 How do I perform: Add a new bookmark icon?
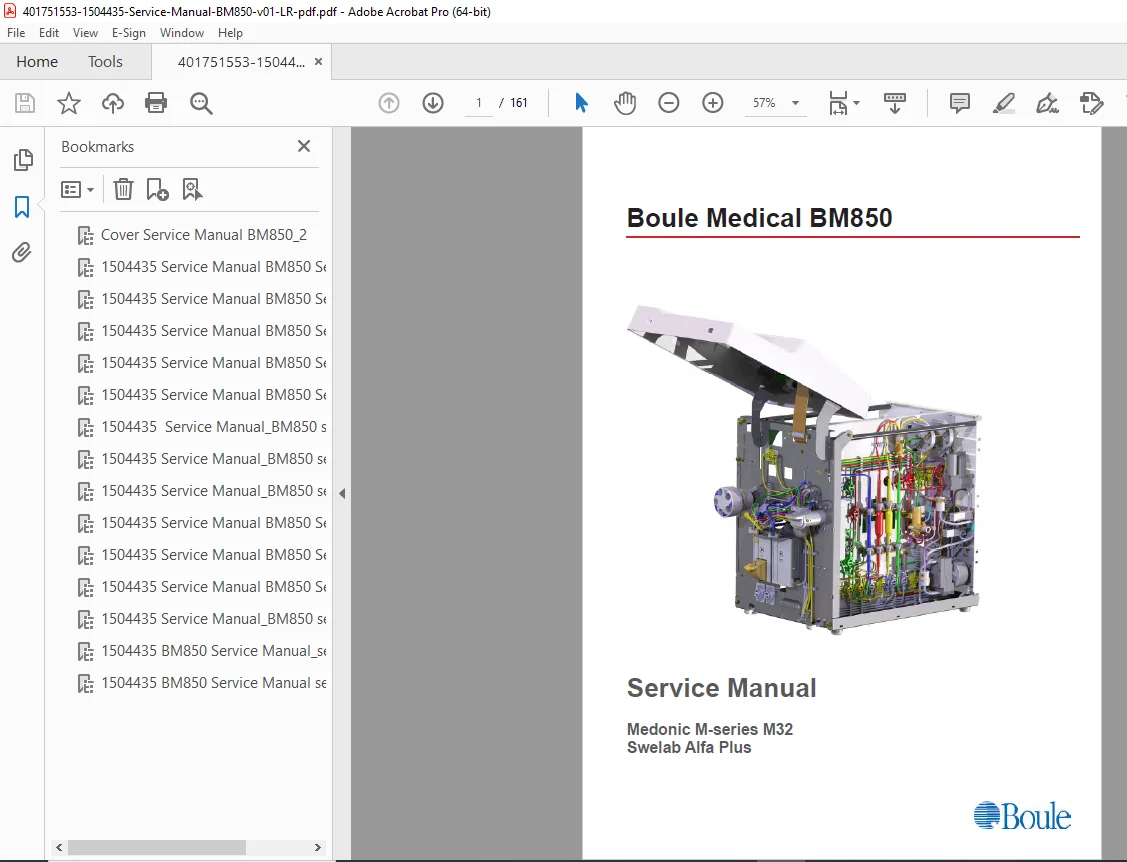pos(157,189)
